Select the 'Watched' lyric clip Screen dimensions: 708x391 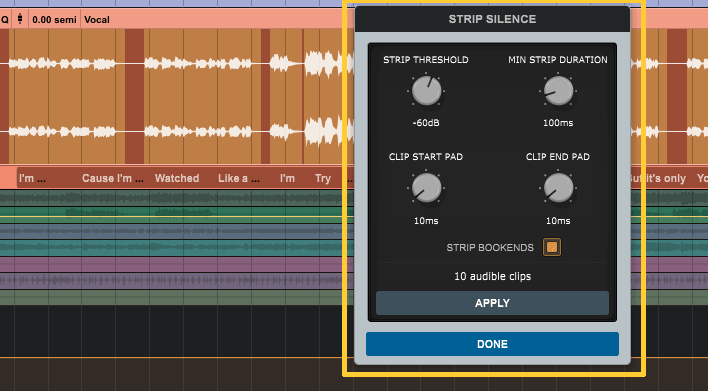(177, 178)
